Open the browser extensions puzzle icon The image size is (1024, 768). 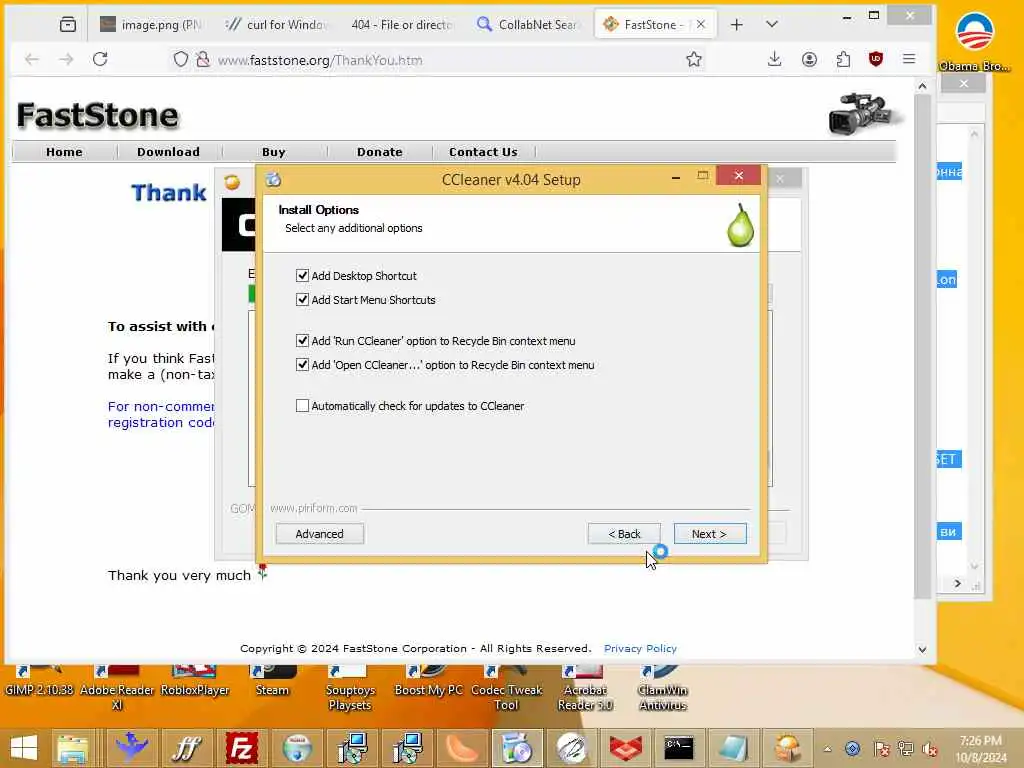[x=843, y=59]
